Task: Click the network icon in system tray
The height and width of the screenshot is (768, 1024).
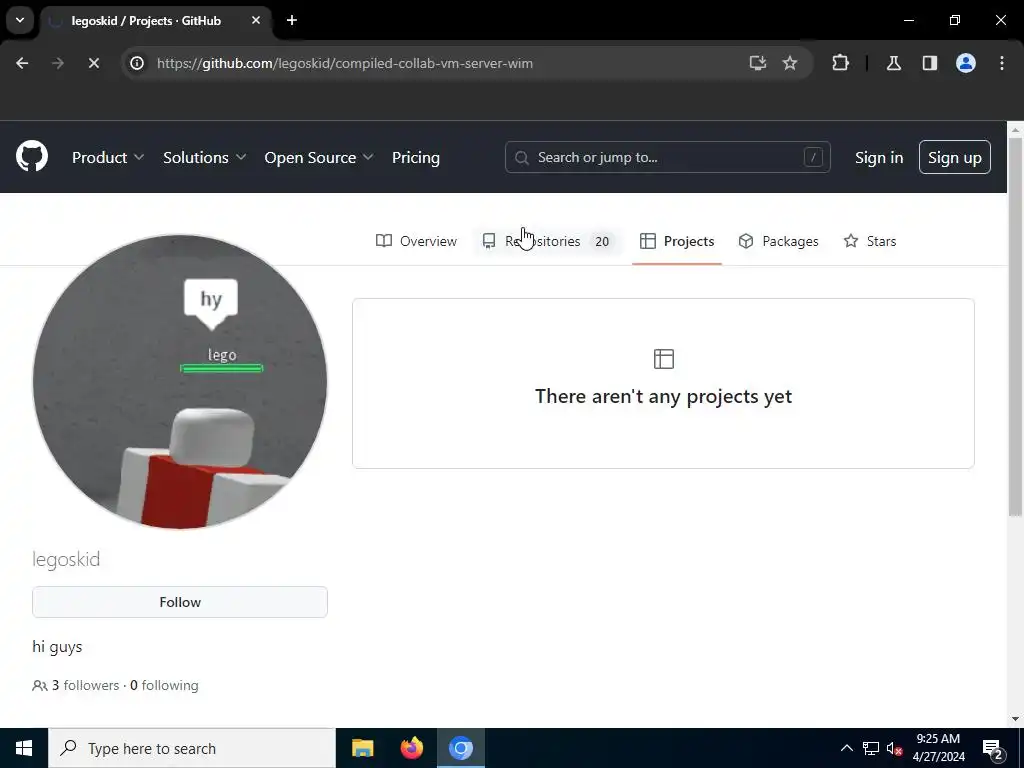Action: click(x=871, y=748)
